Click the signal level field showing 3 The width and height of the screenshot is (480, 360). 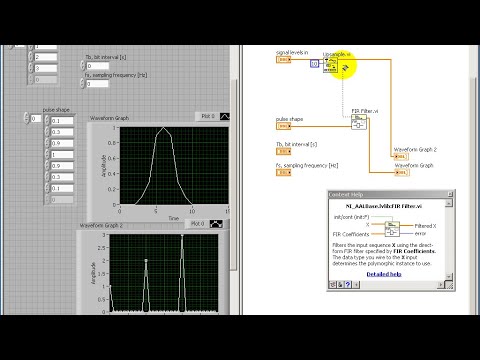[46, 69]
